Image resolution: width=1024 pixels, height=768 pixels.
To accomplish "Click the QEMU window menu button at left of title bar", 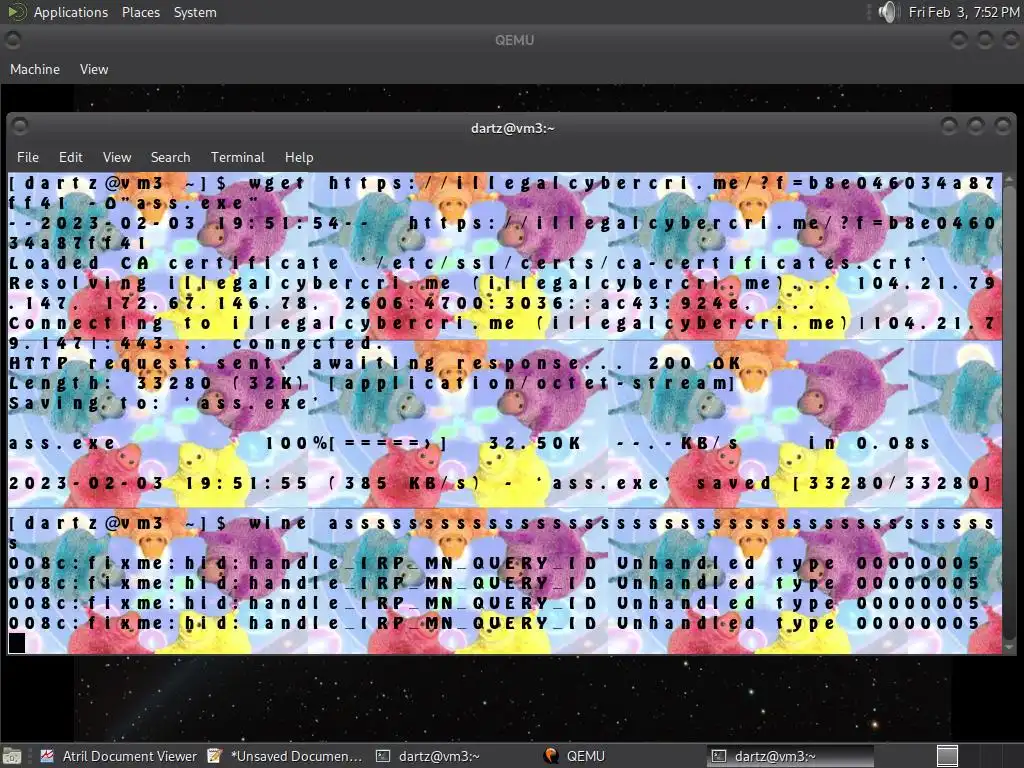I will (x=12, y=40).
